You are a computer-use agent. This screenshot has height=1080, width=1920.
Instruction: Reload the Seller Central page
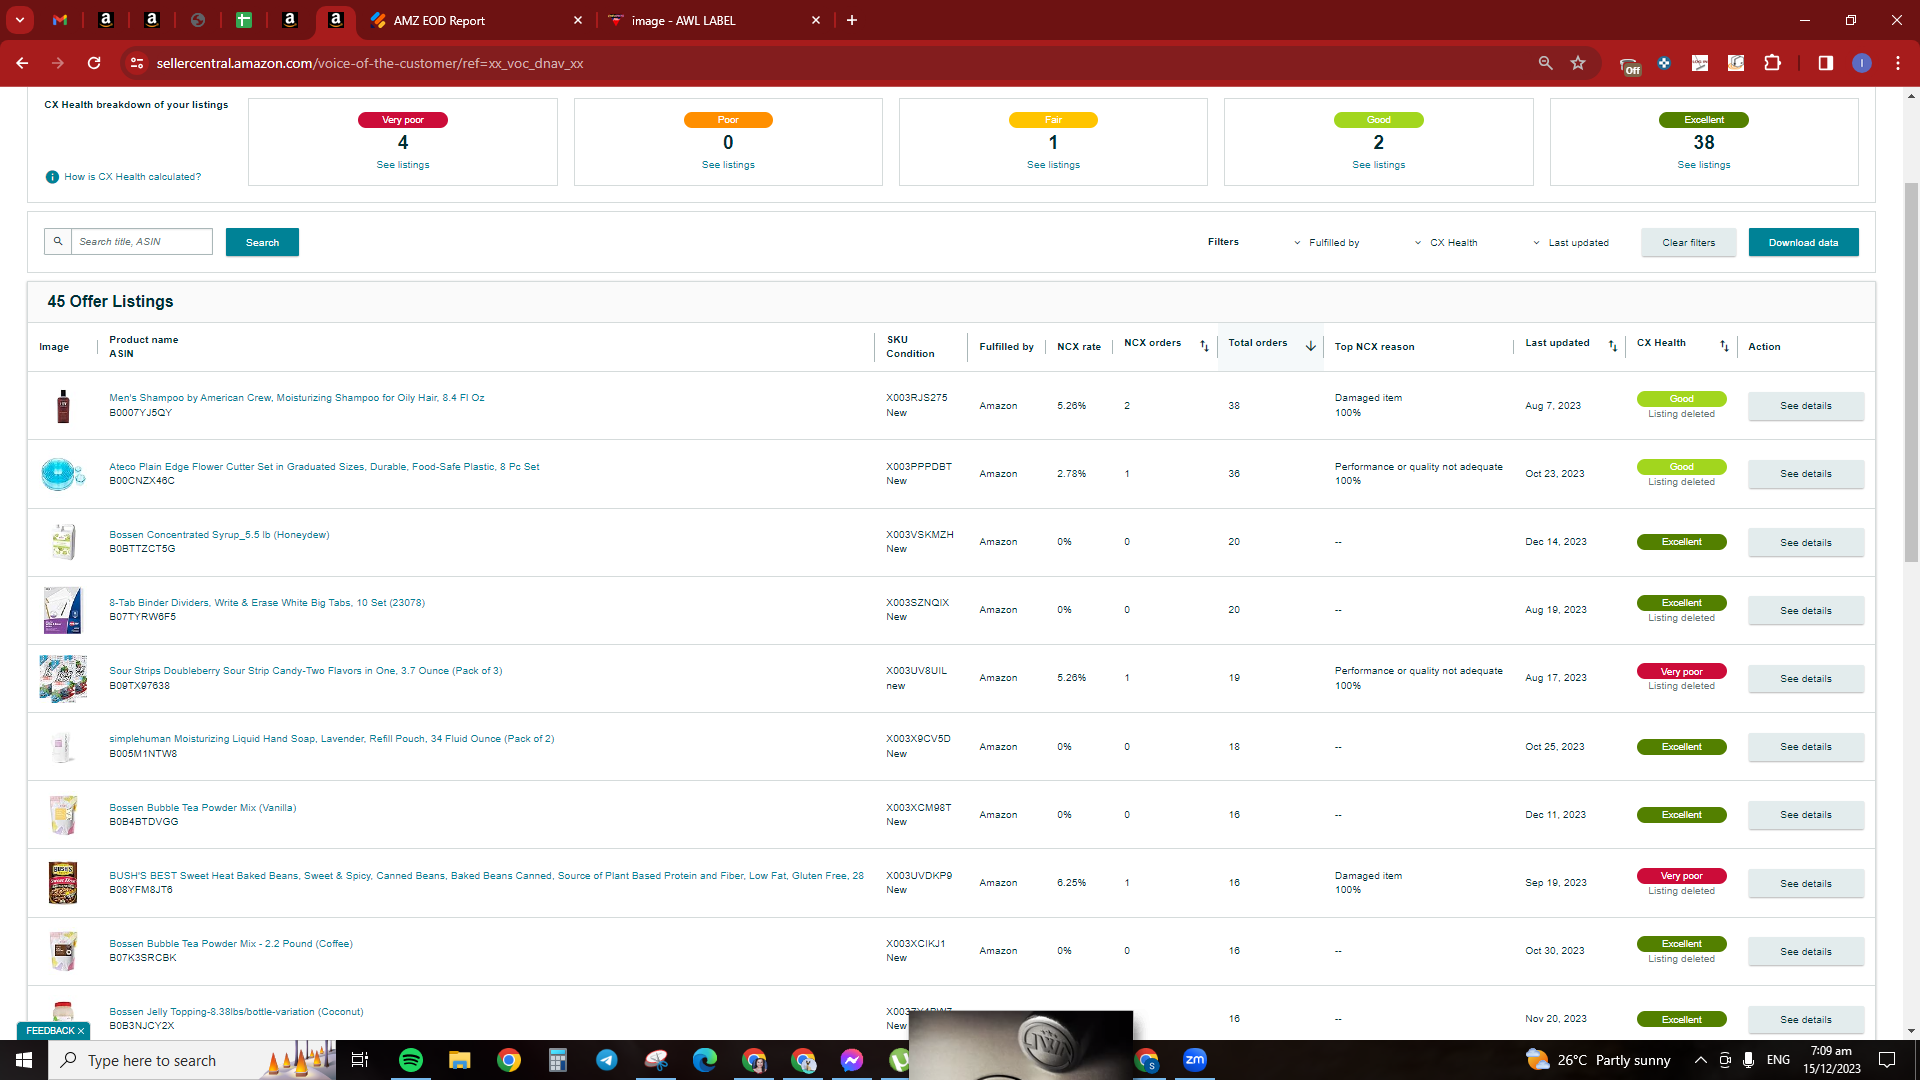click(94, 63)
